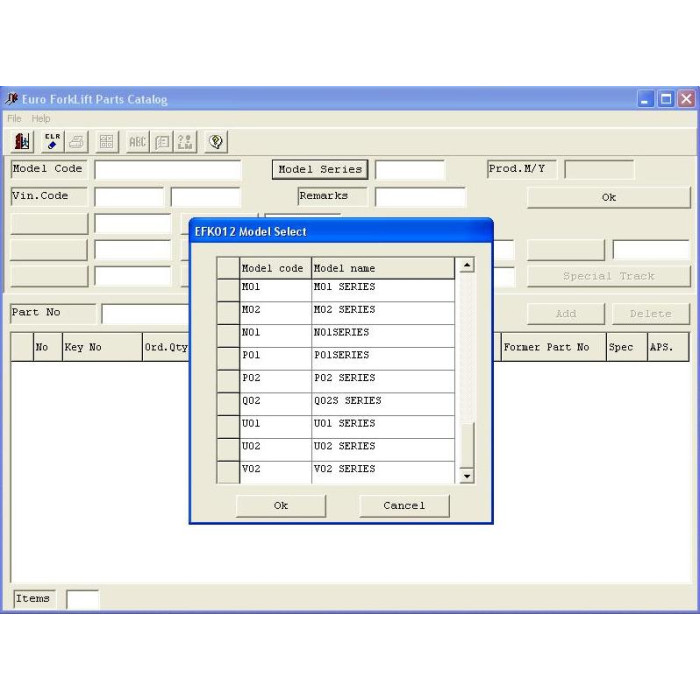
Task: Click the ABC toolbar icon
Action: point(138,142)
